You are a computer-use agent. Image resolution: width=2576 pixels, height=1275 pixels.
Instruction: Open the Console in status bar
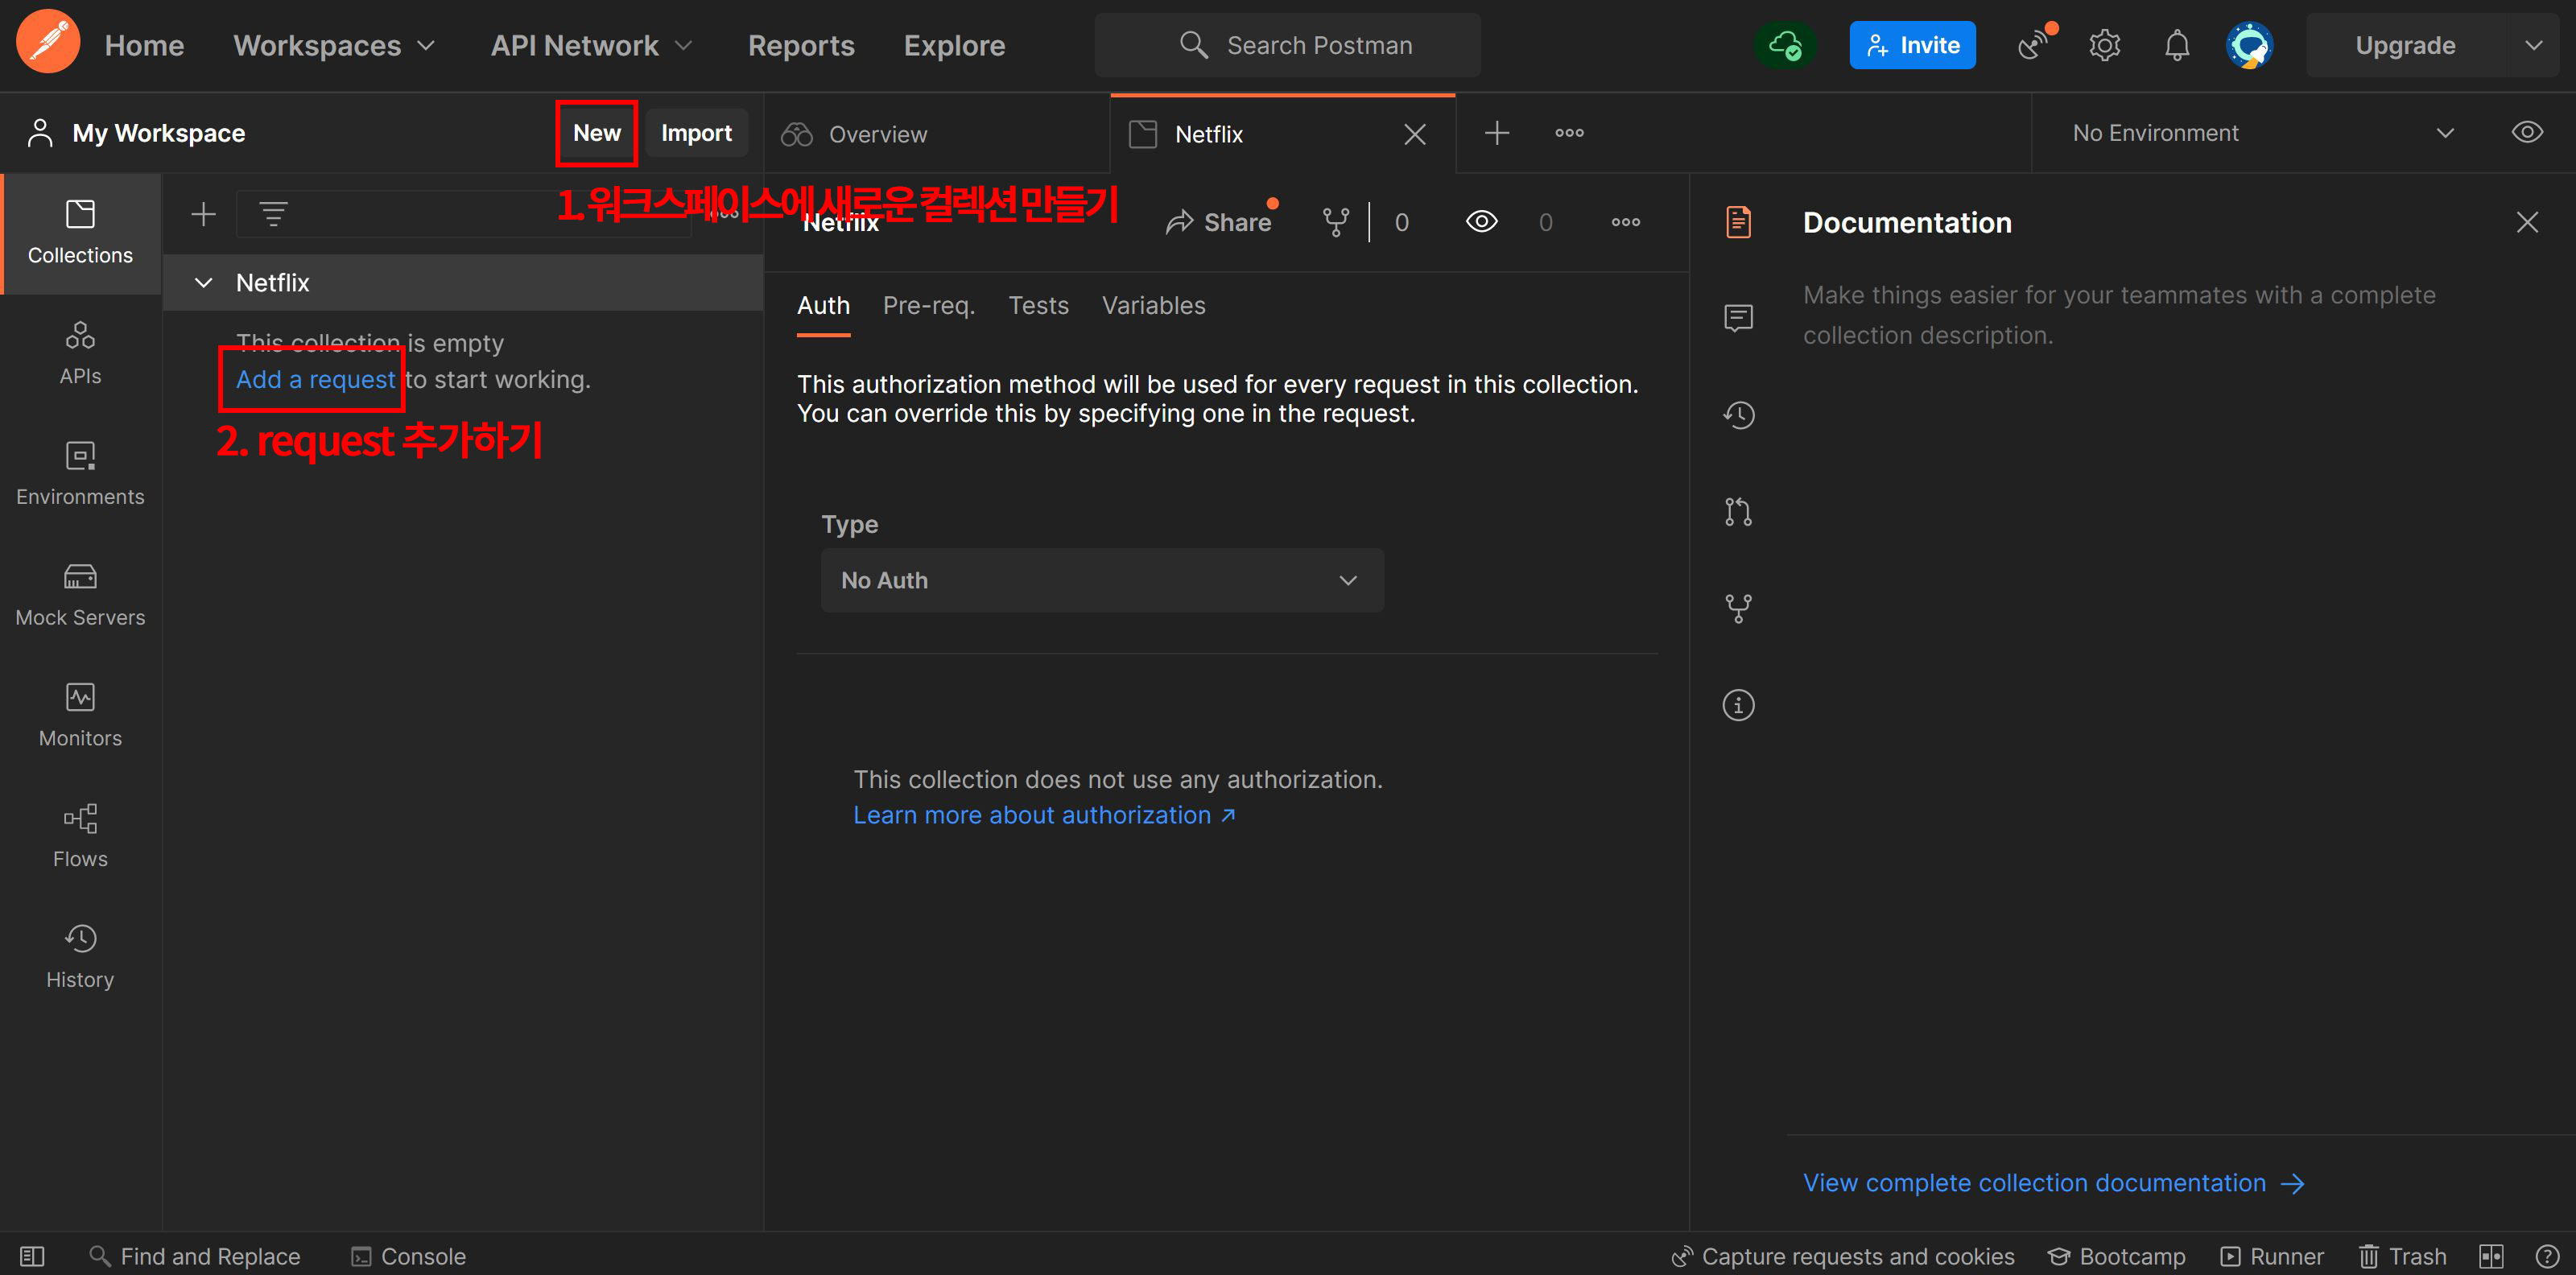point(409,1256)
